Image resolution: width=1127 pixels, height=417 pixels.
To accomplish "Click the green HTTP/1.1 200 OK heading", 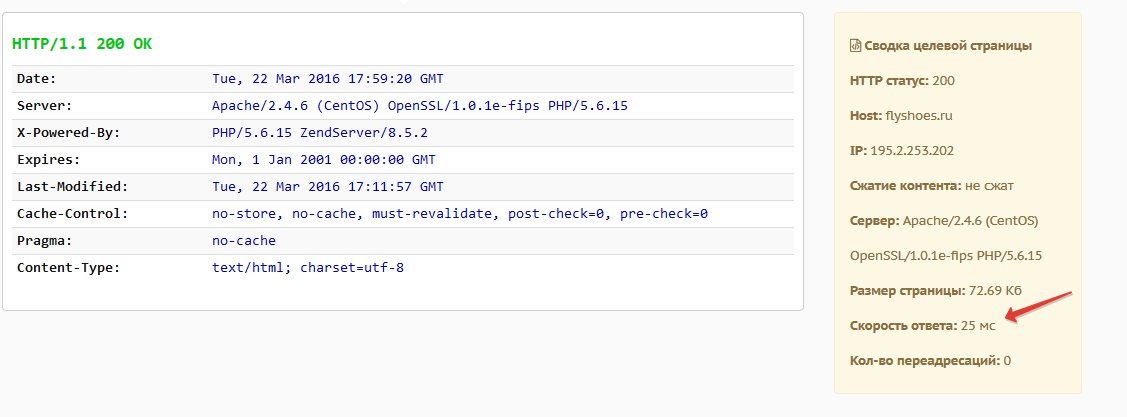I will click(x=82, y=45).
